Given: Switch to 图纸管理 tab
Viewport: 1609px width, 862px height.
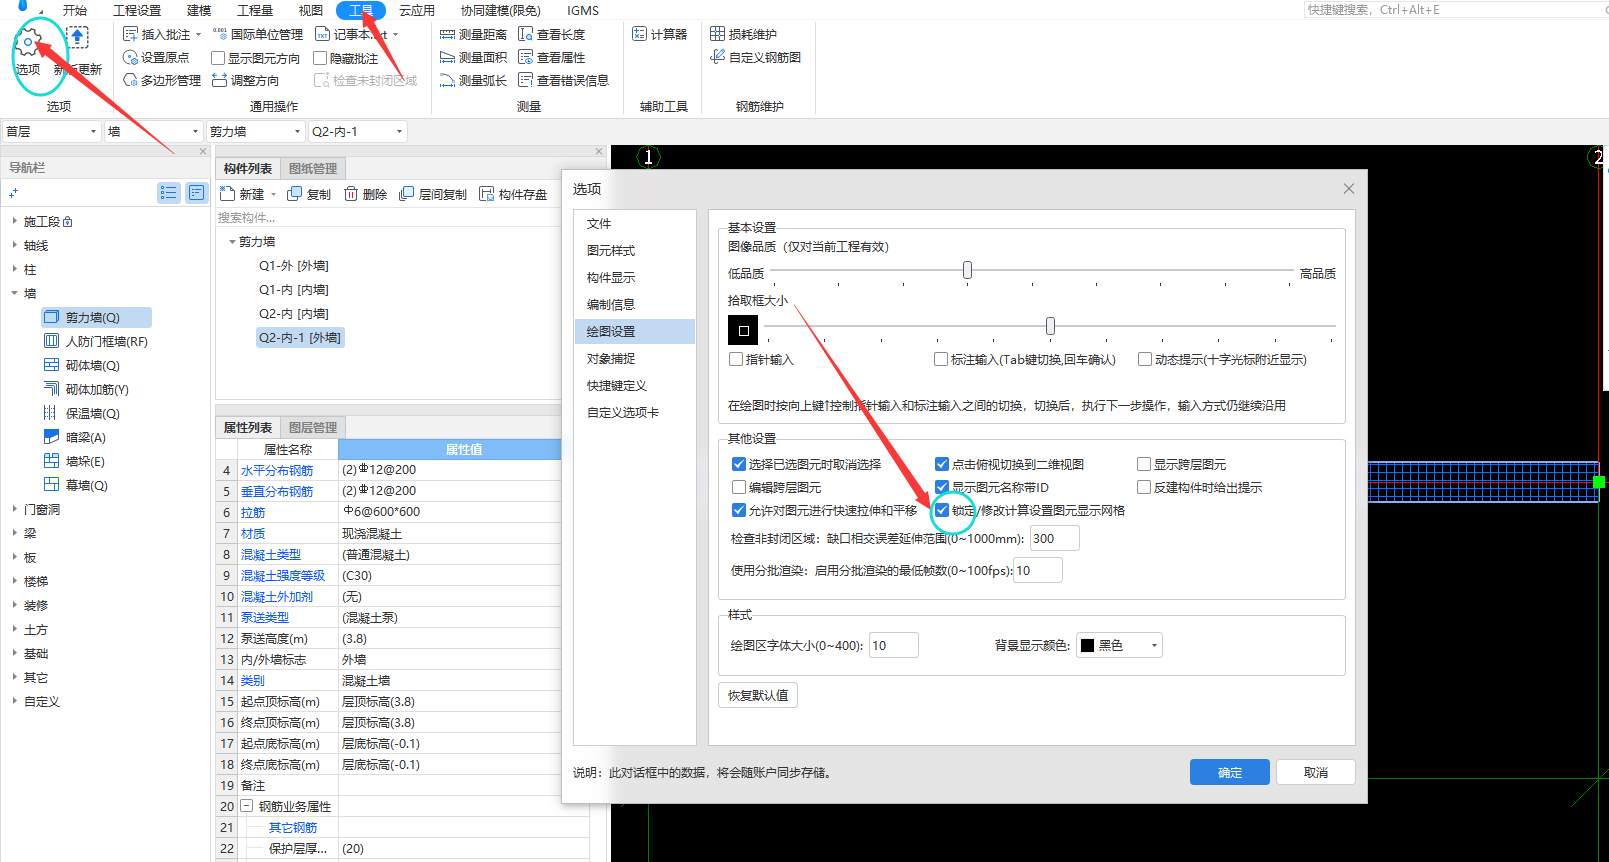Looking at the screenshot, I should tap(313, 168).
